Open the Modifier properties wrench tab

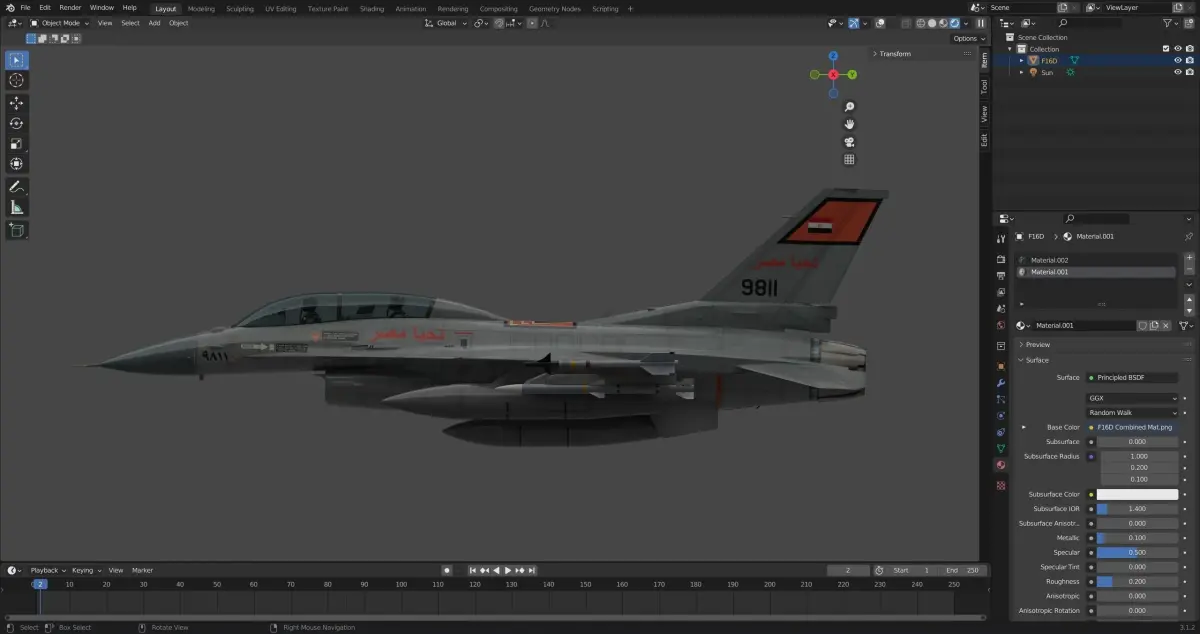click(1001, 383)
